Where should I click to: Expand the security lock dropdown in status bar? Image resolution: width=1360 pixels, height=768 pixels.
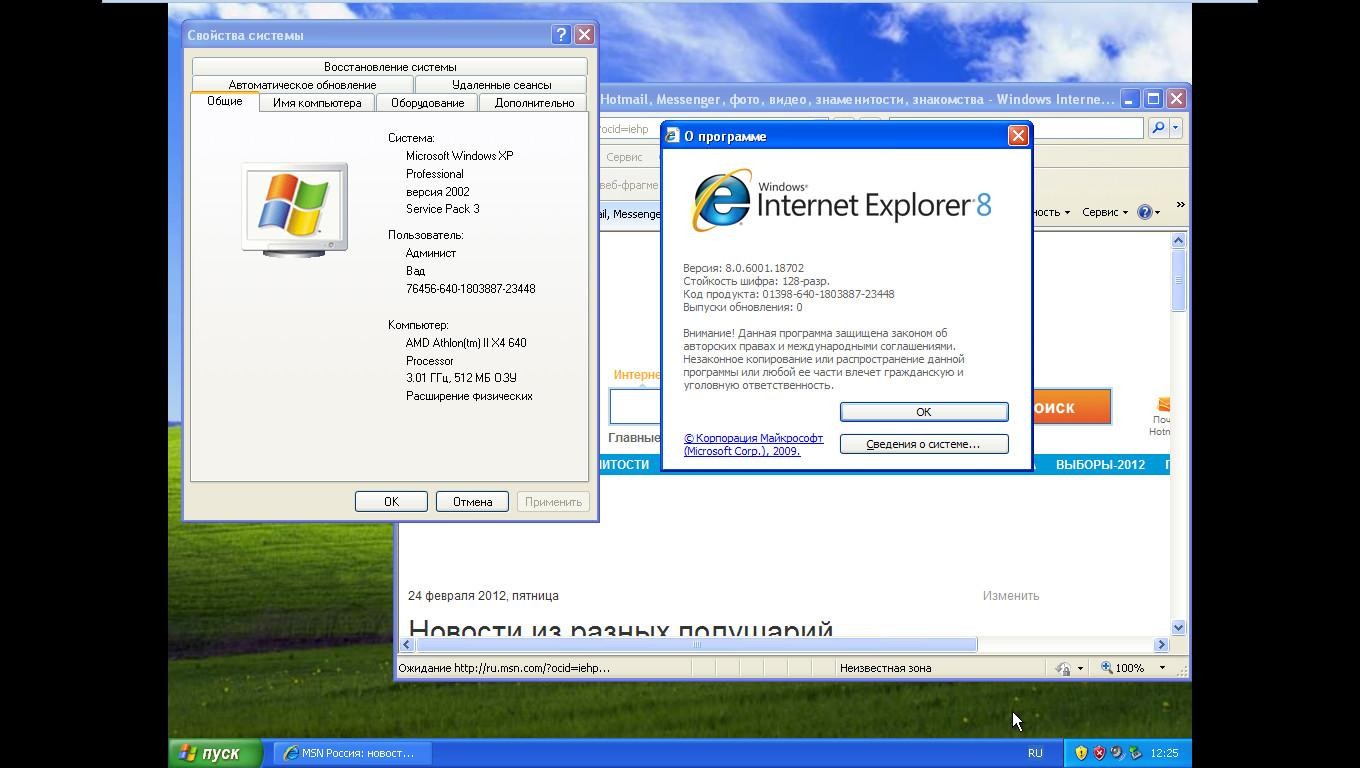tap(1079, 668)
